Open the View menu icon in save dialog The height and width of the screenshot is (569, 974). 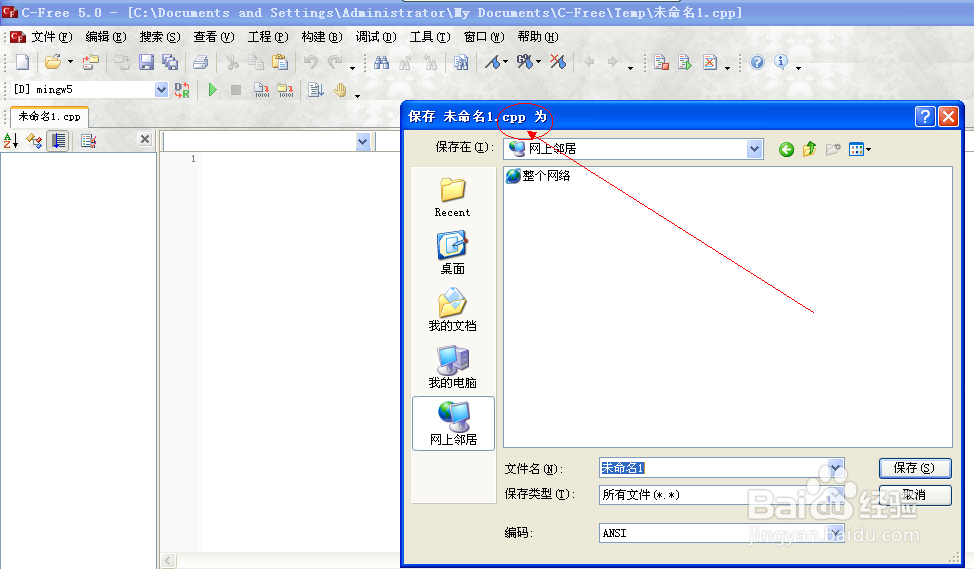point(860,149)
